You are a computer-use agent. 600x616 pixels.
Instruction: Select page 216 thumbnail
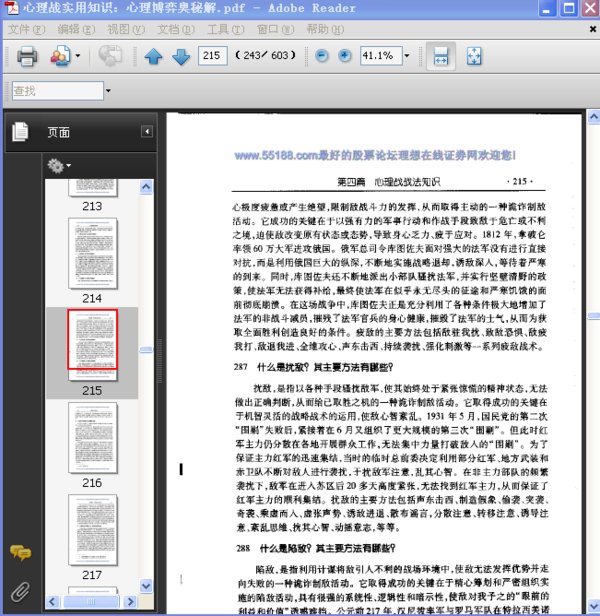coord(93,438)
